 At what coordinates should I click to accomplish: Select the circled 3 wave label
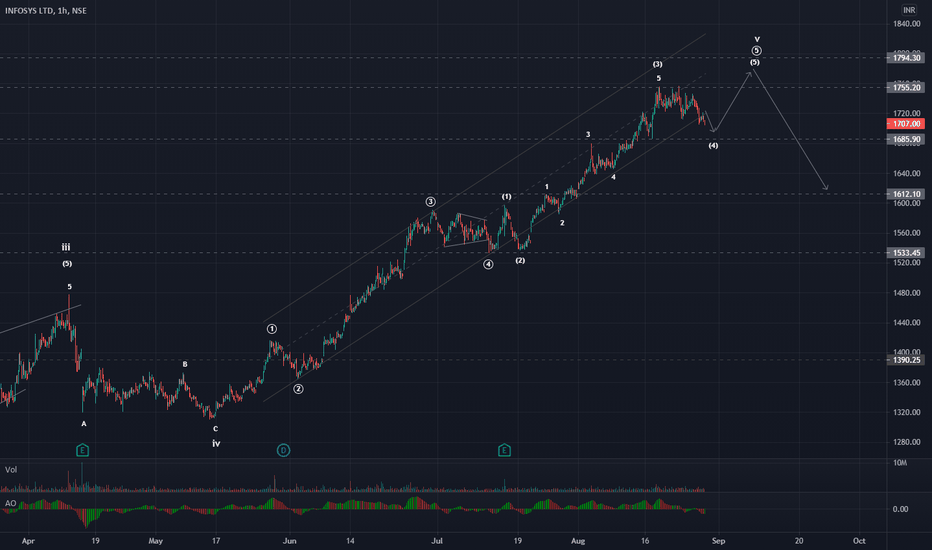[430, 202]
